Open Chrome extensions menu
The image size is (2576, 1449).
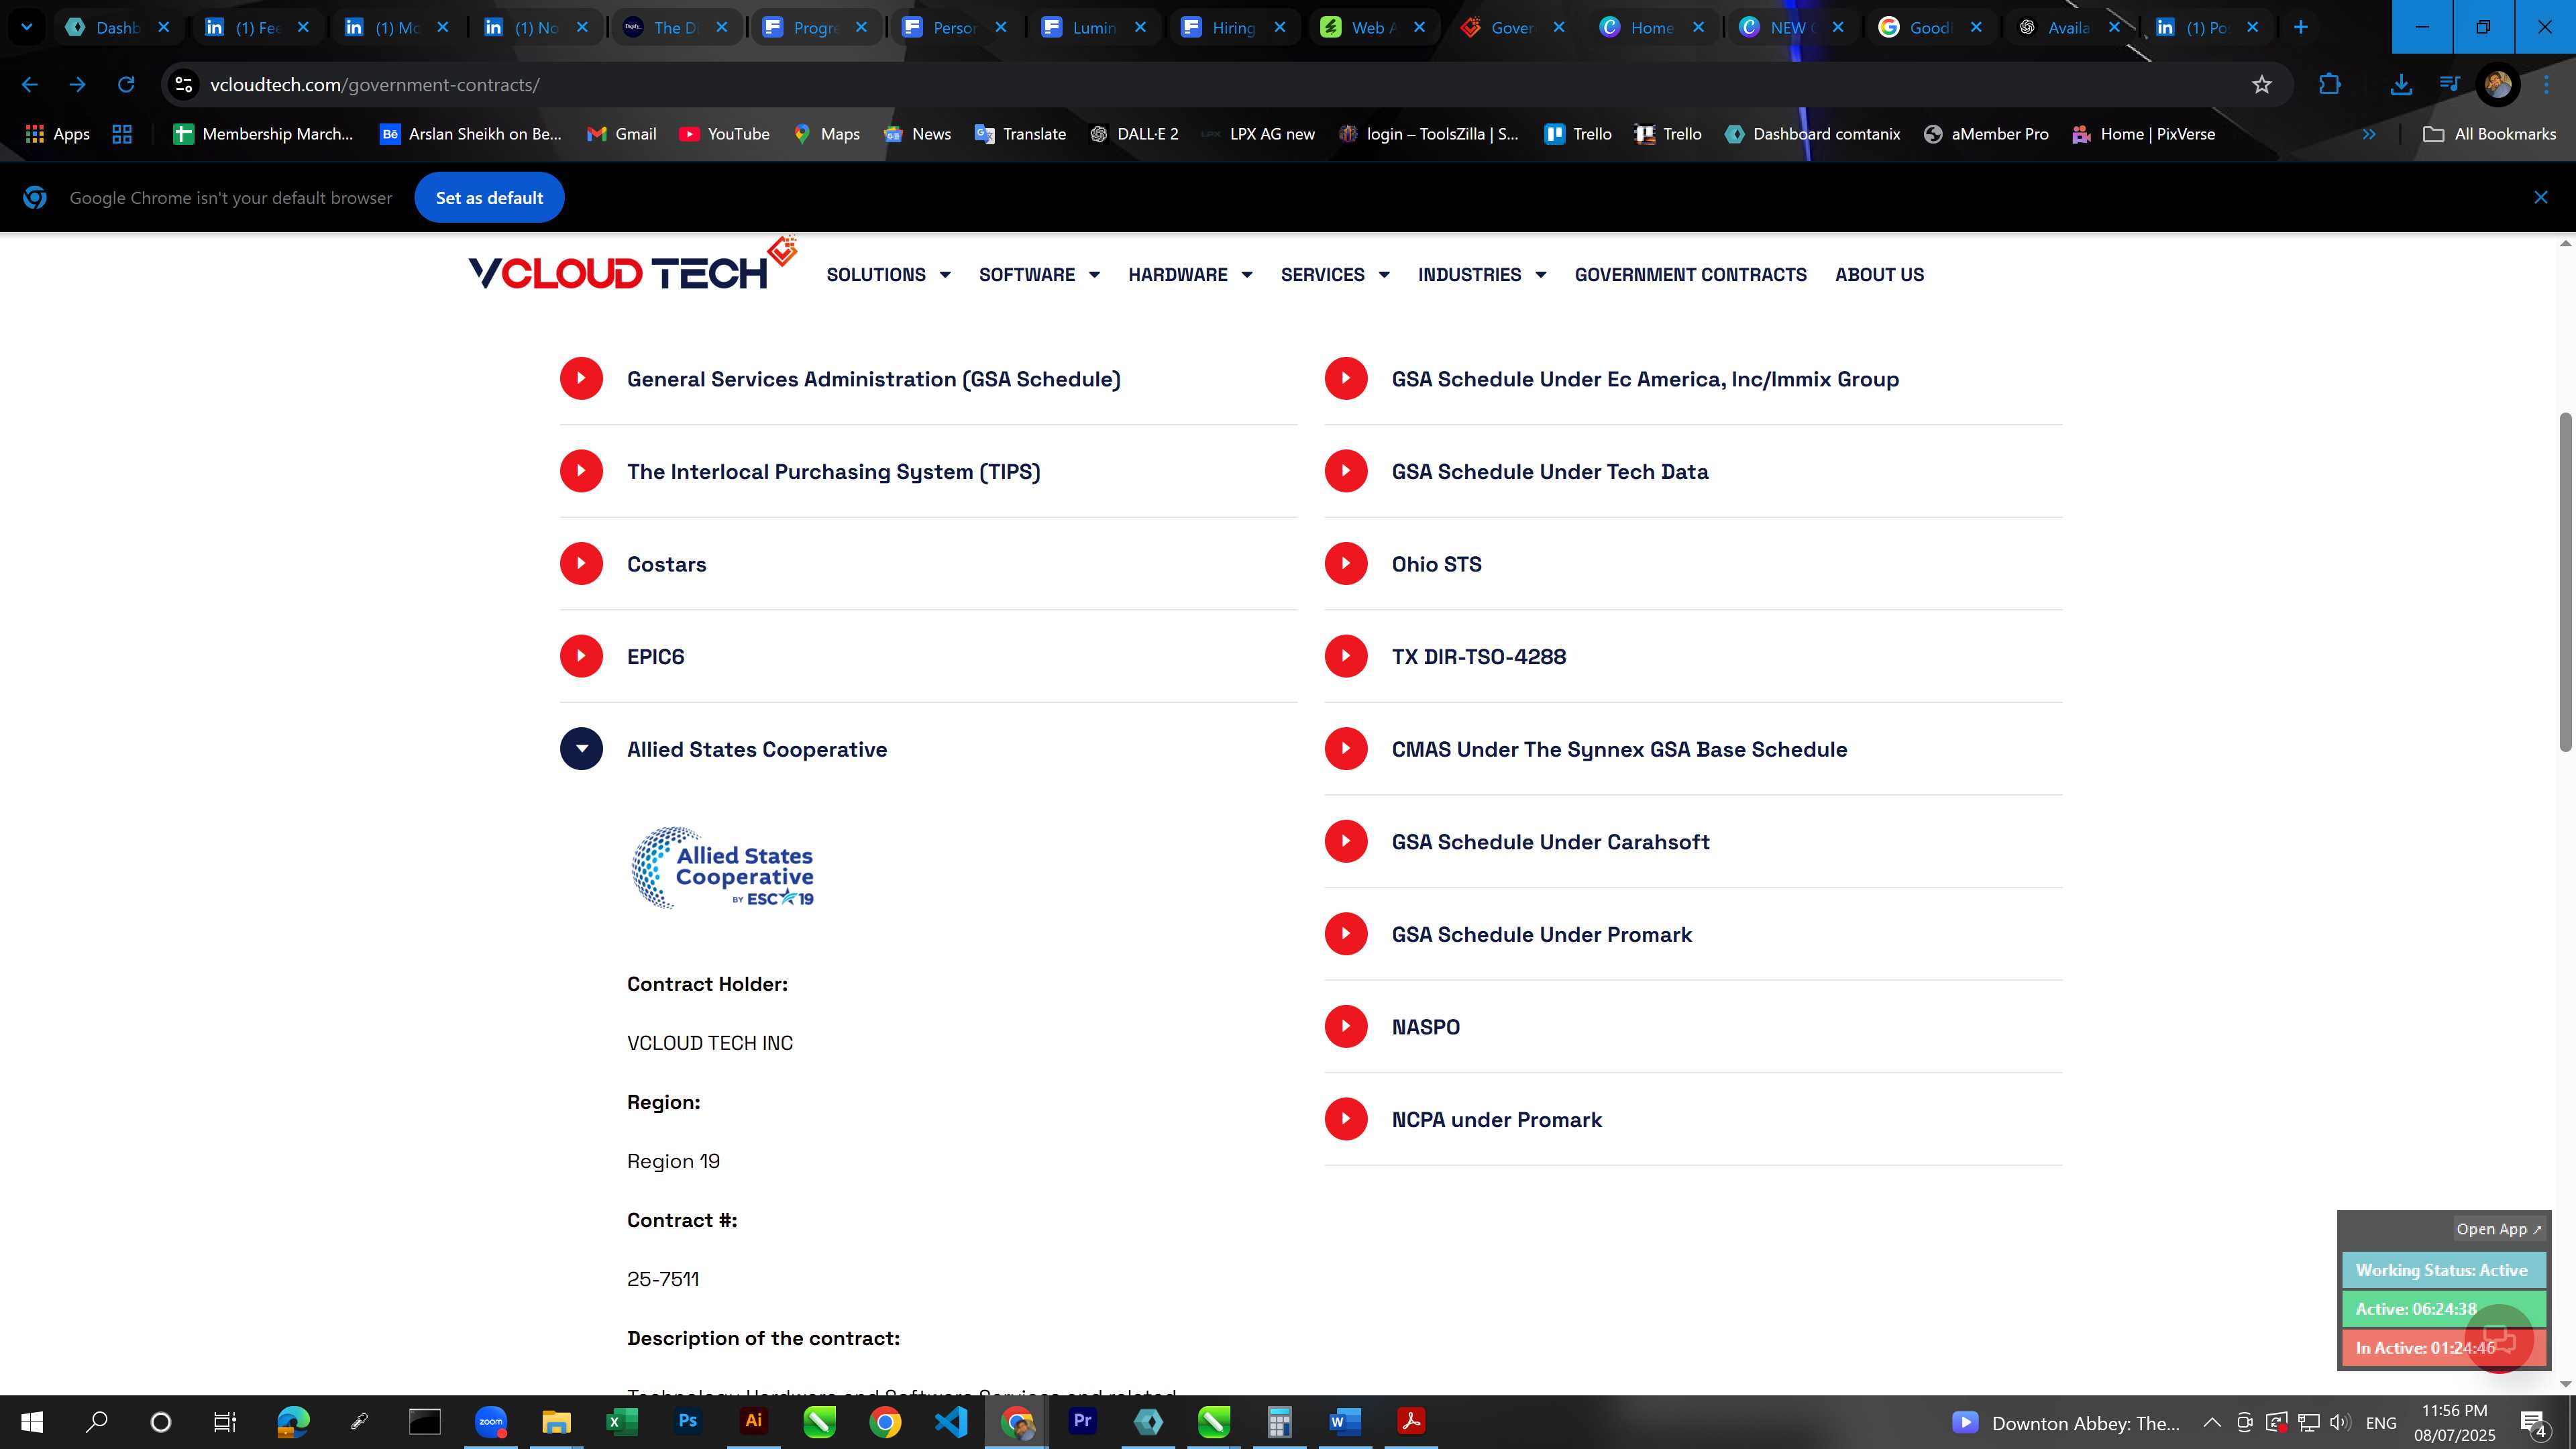click(2329, 85)
